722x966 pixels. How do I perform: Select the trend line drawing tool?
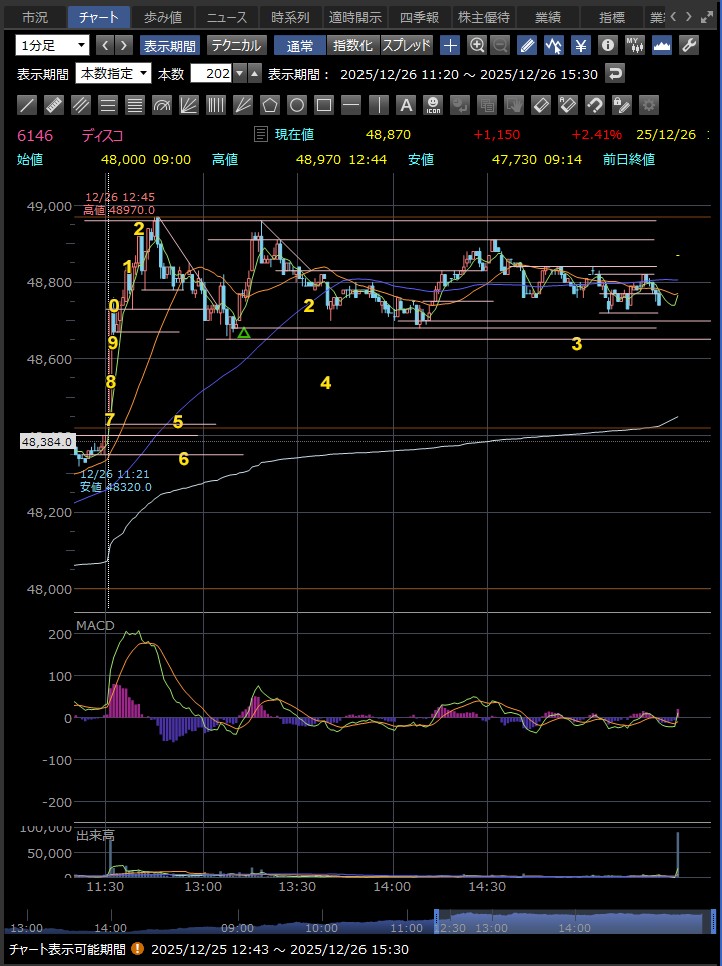point(28,104)
